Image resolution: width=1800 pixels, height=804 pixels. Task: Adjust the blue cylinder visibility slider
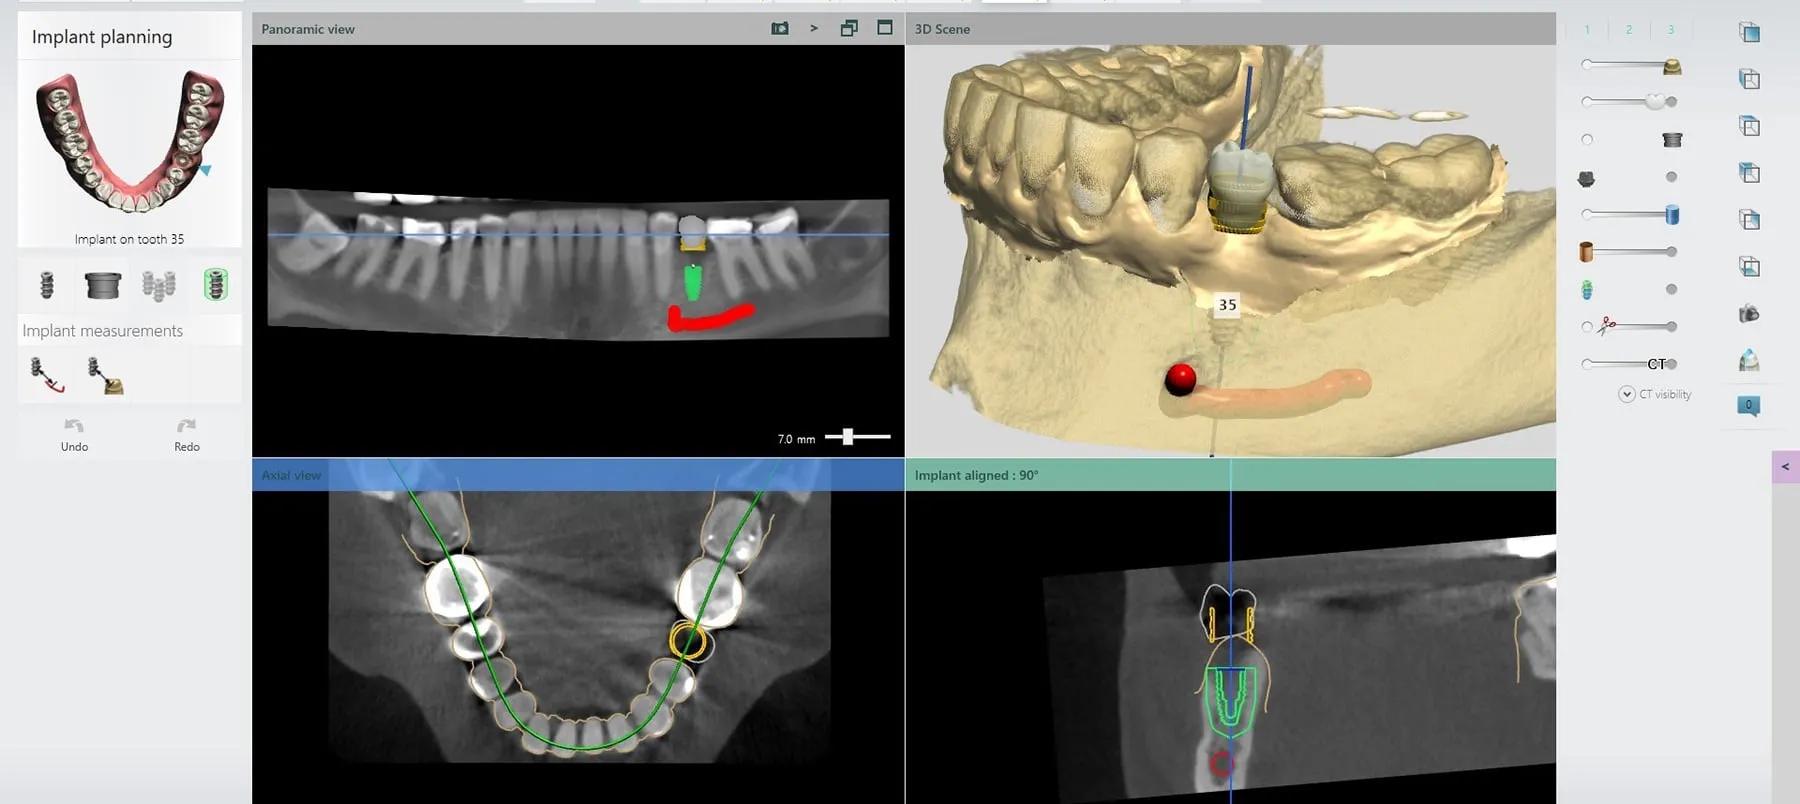1629,214
